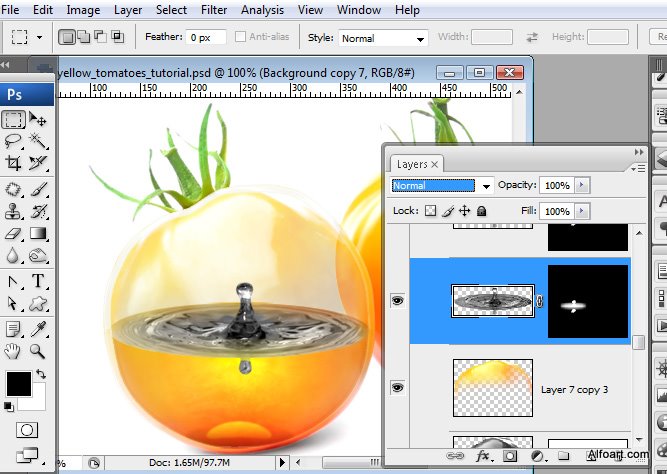Select the Eraser tool
The height and width of the screenshot is (474, 667).
pyautogui.click(x=14, y=233)
